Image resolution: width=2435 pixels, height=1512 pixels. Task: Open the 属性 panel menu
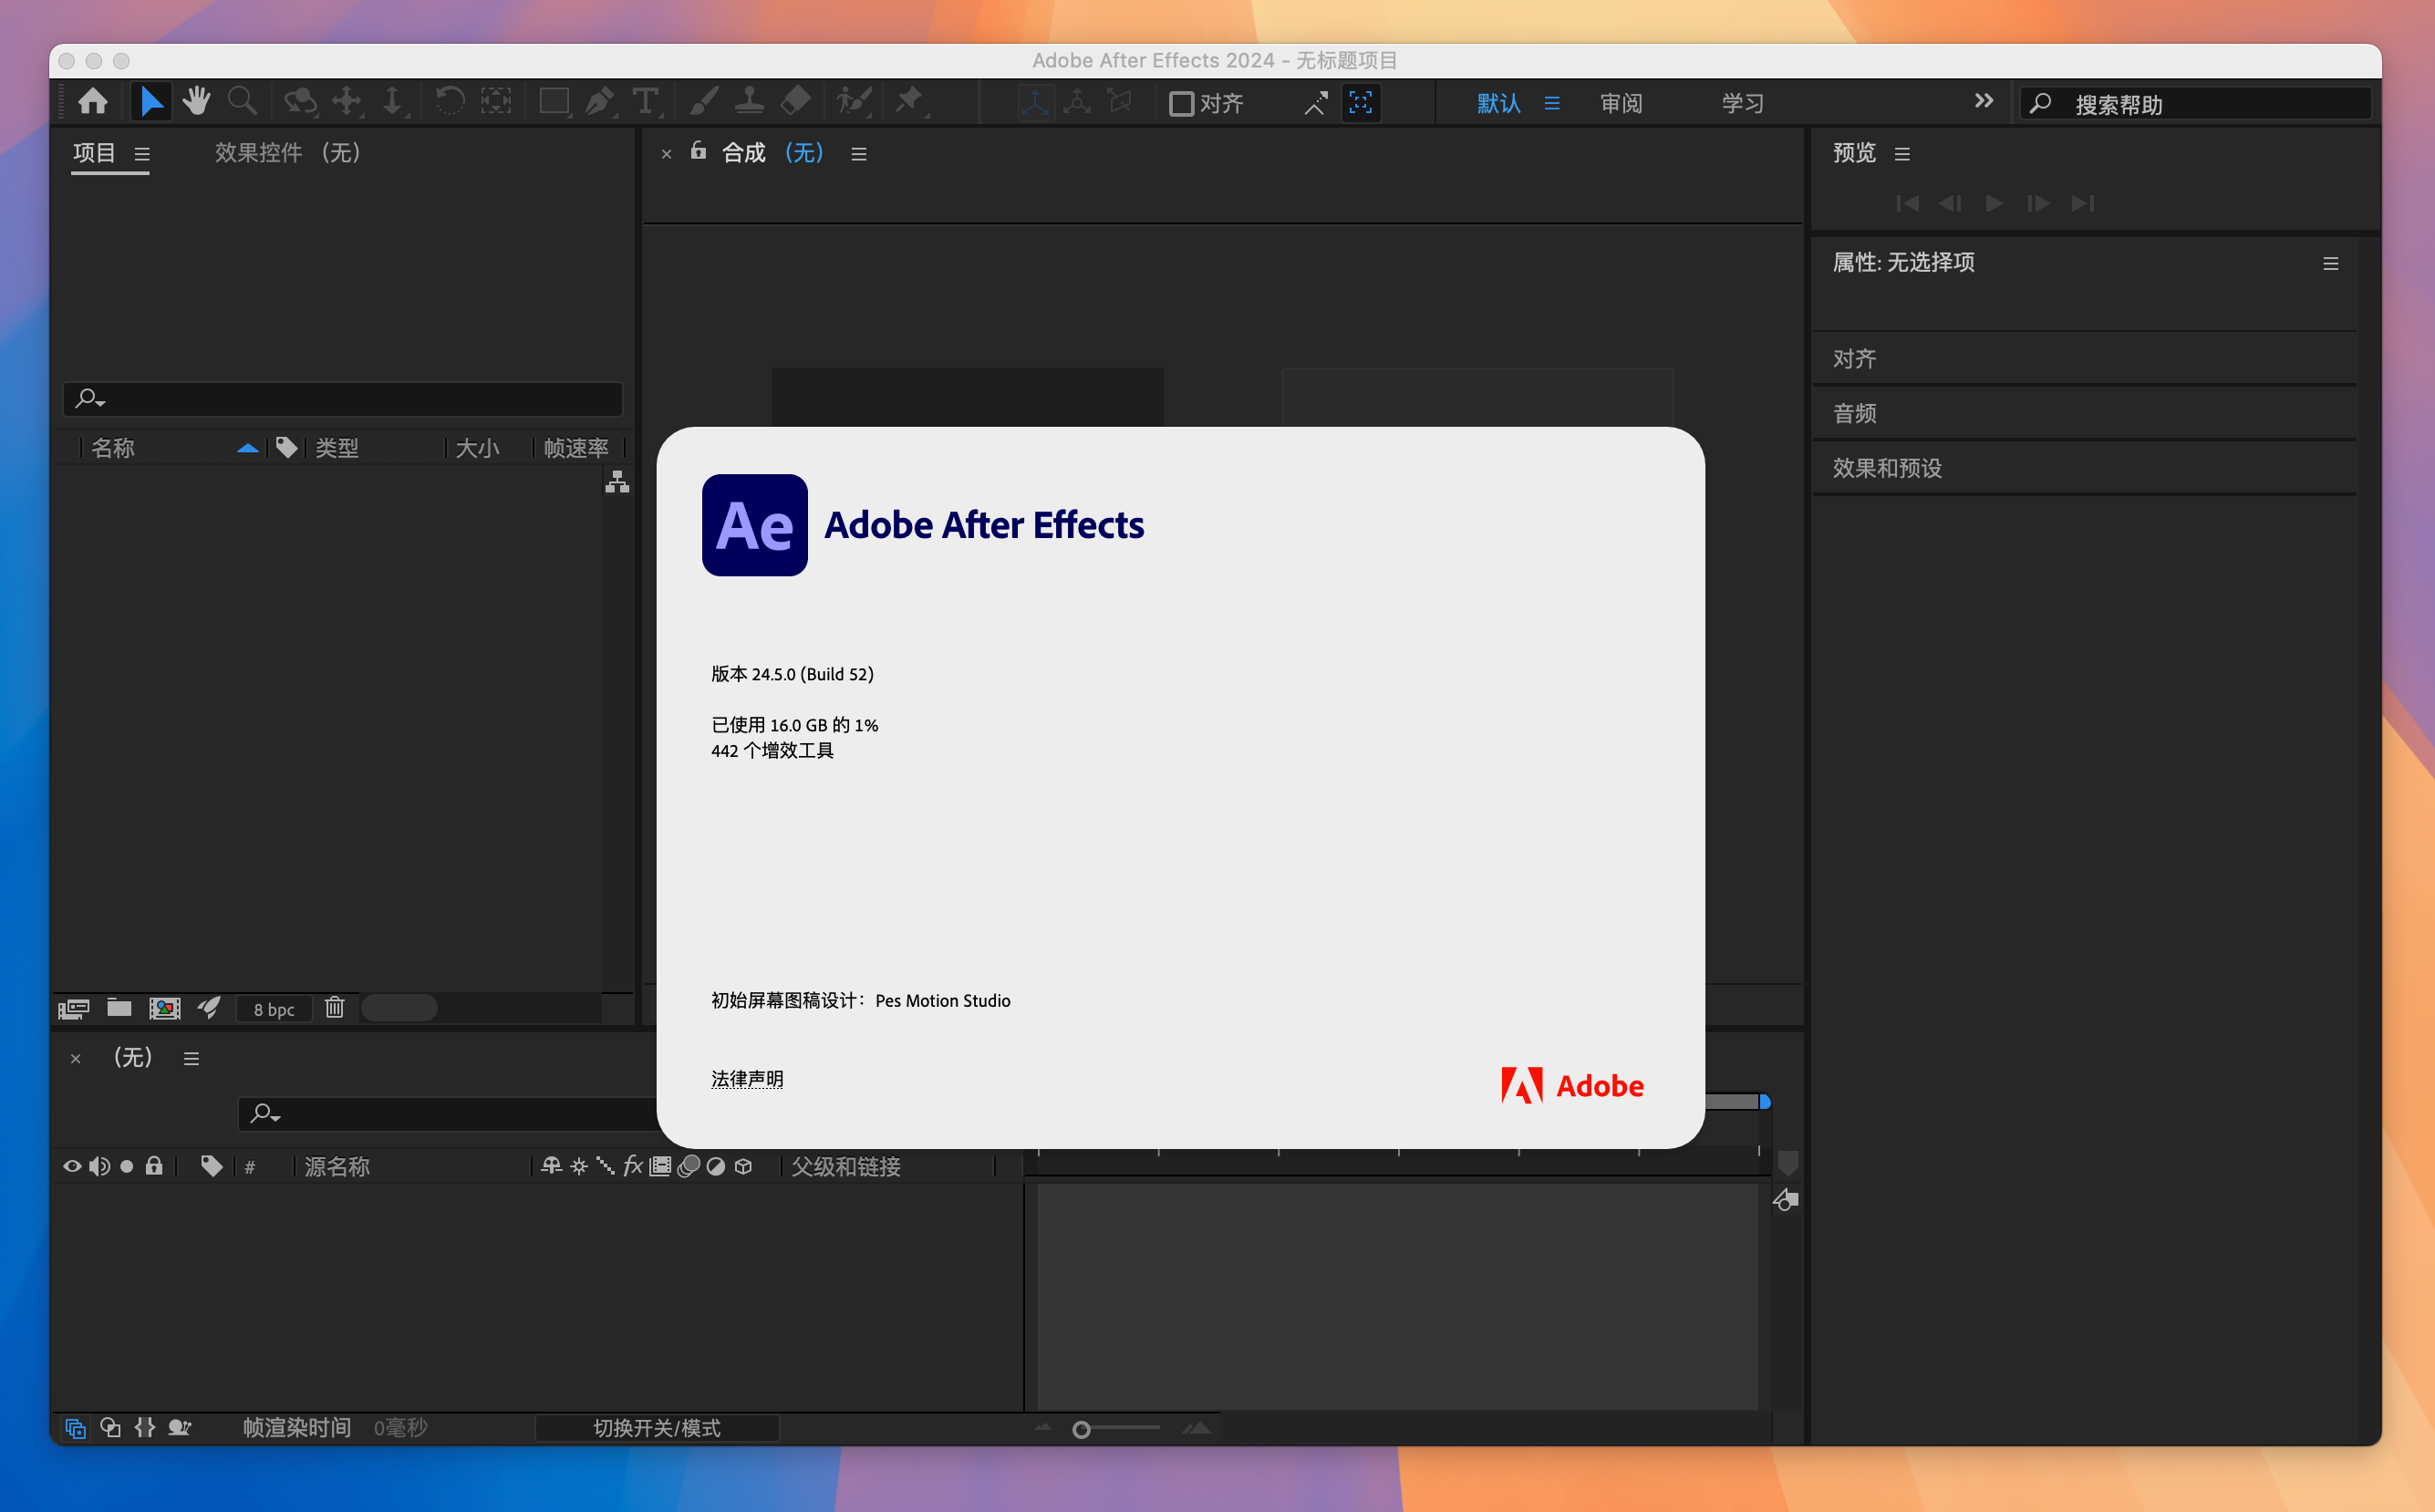click(2331, 264)
